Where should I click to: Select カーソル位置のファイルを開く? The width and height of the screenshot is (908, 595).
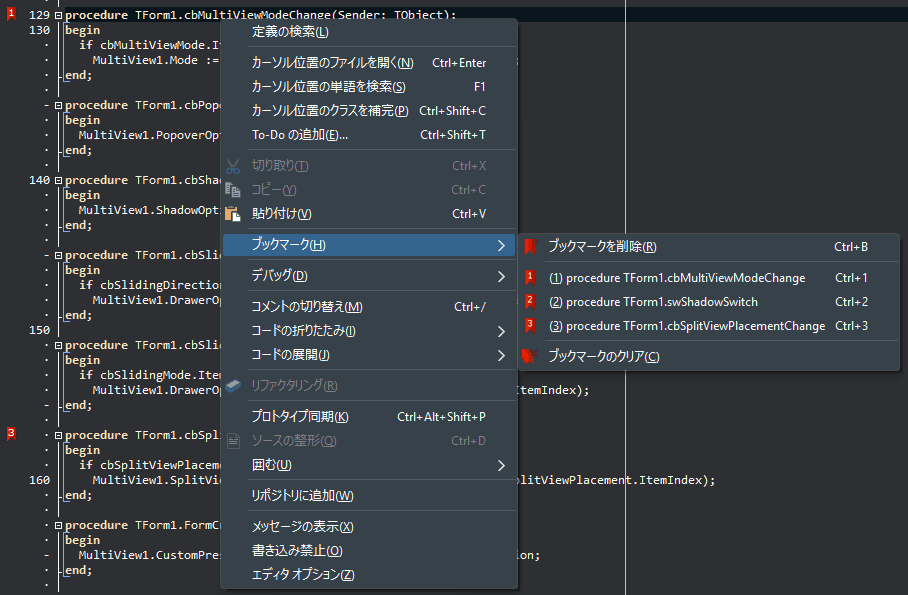[x=369, y=63]
